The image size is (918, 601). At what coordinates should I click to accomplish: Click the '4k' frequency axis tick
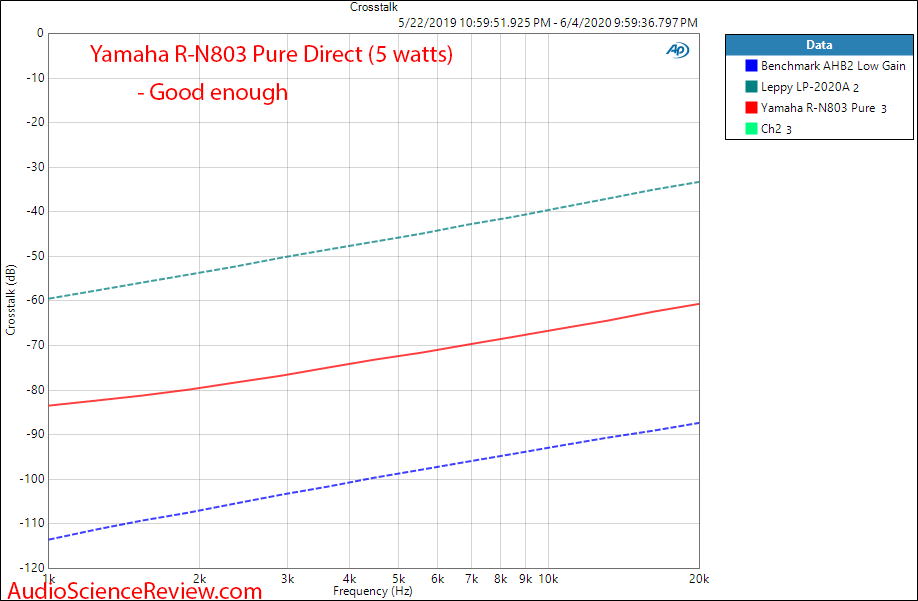pyautogui.click(x=350, y=579)
